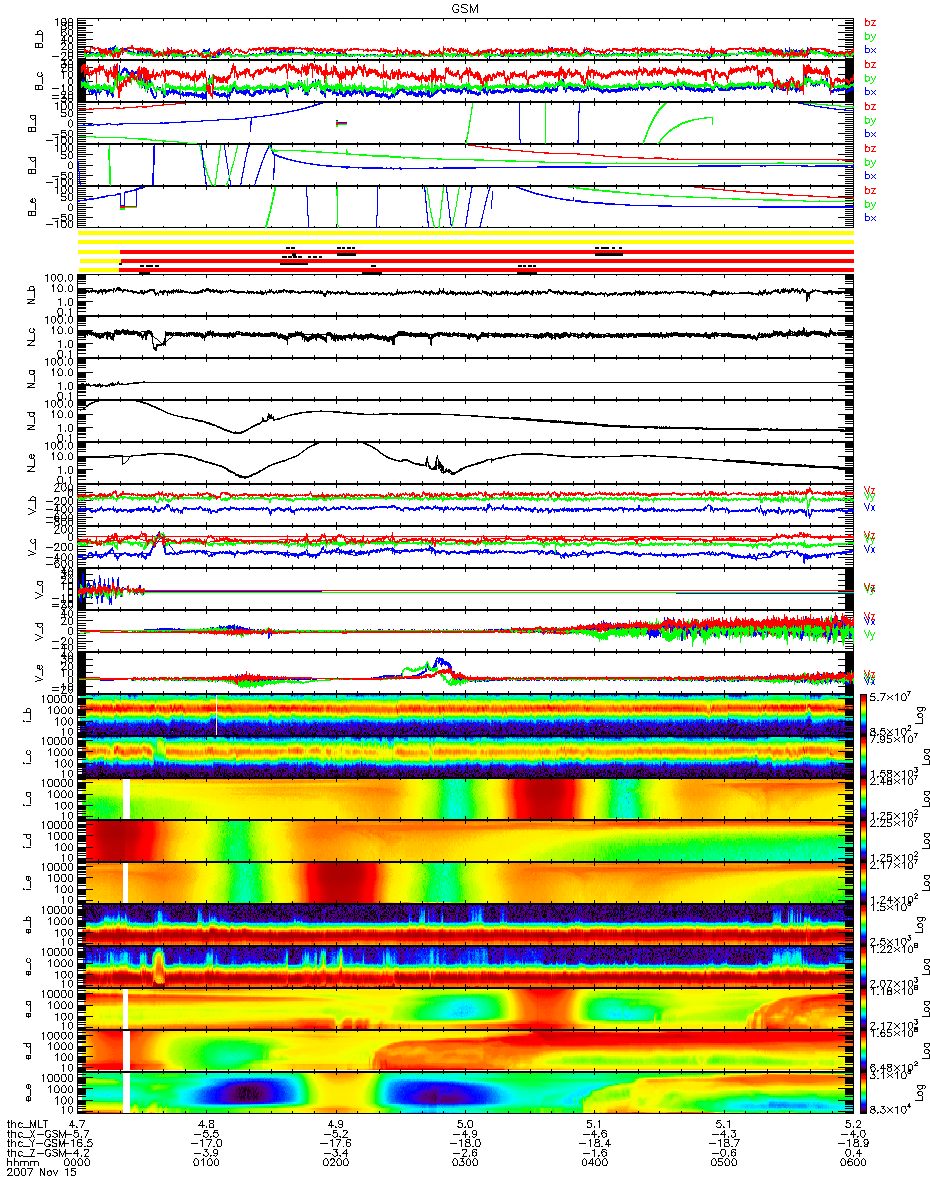Select the B_c panel axis label
Screen dimensions: 930x1200
(x=39, y=80)
